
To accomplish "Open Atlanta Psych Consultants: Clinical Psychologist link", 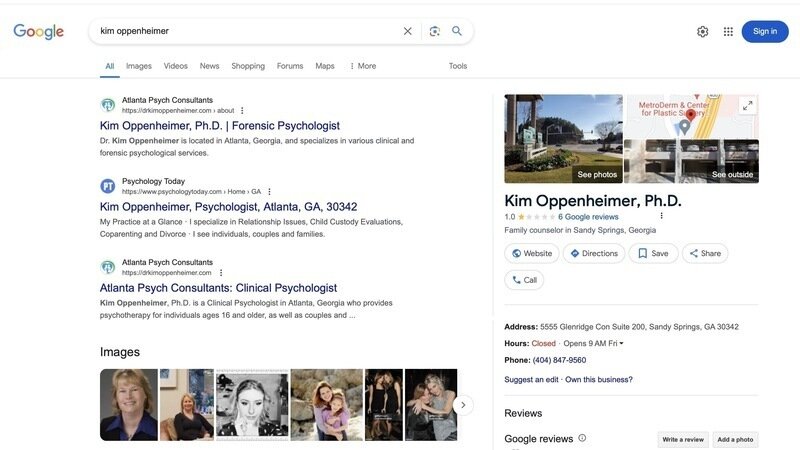I will coord(218,288).
